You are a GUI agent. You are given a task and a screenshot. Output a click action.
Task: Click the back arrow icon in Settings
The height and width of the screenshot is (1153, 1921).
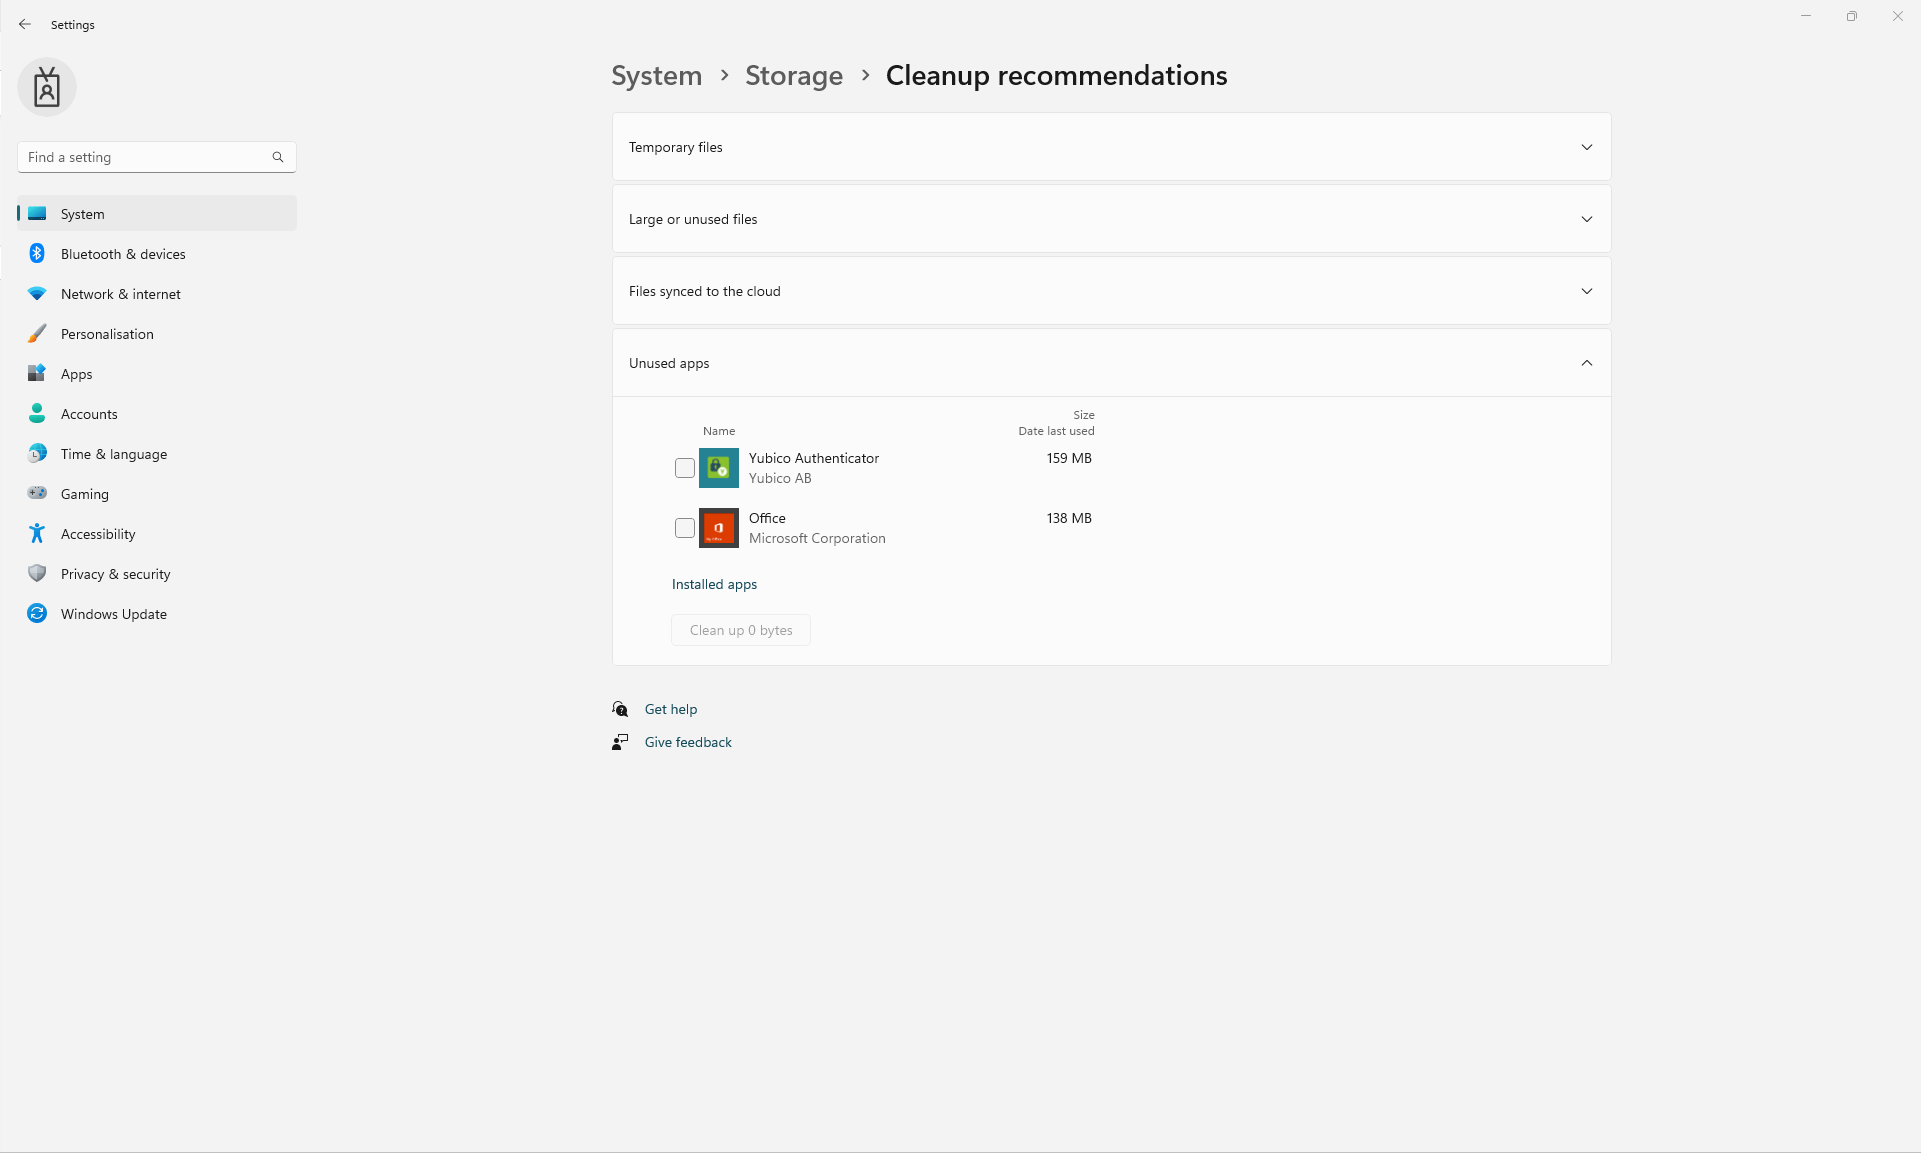point(25,24)
